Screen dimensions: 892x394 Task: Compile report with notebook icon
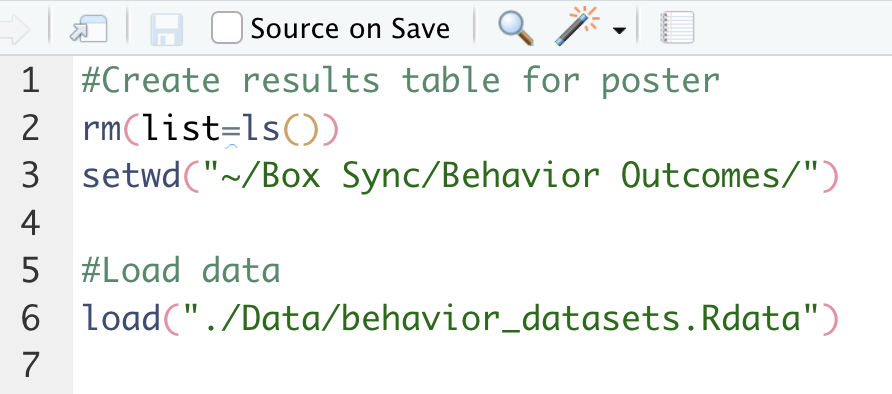677,27
